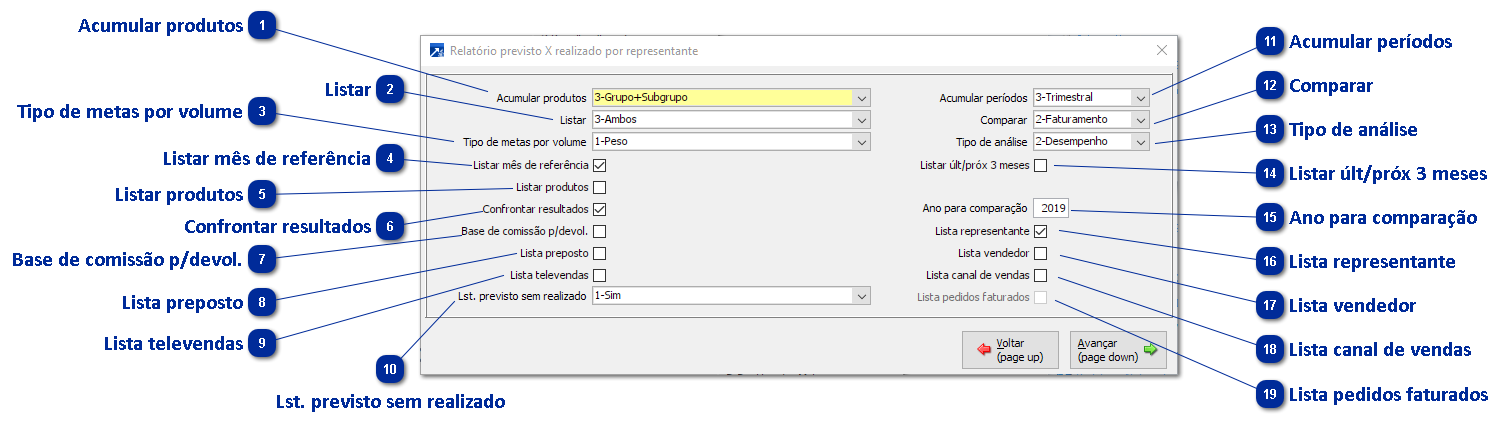Uncheck the Listar mês de referência checkbox
The width and height of the screenshot is (1504, 430).
click(599, 165)
